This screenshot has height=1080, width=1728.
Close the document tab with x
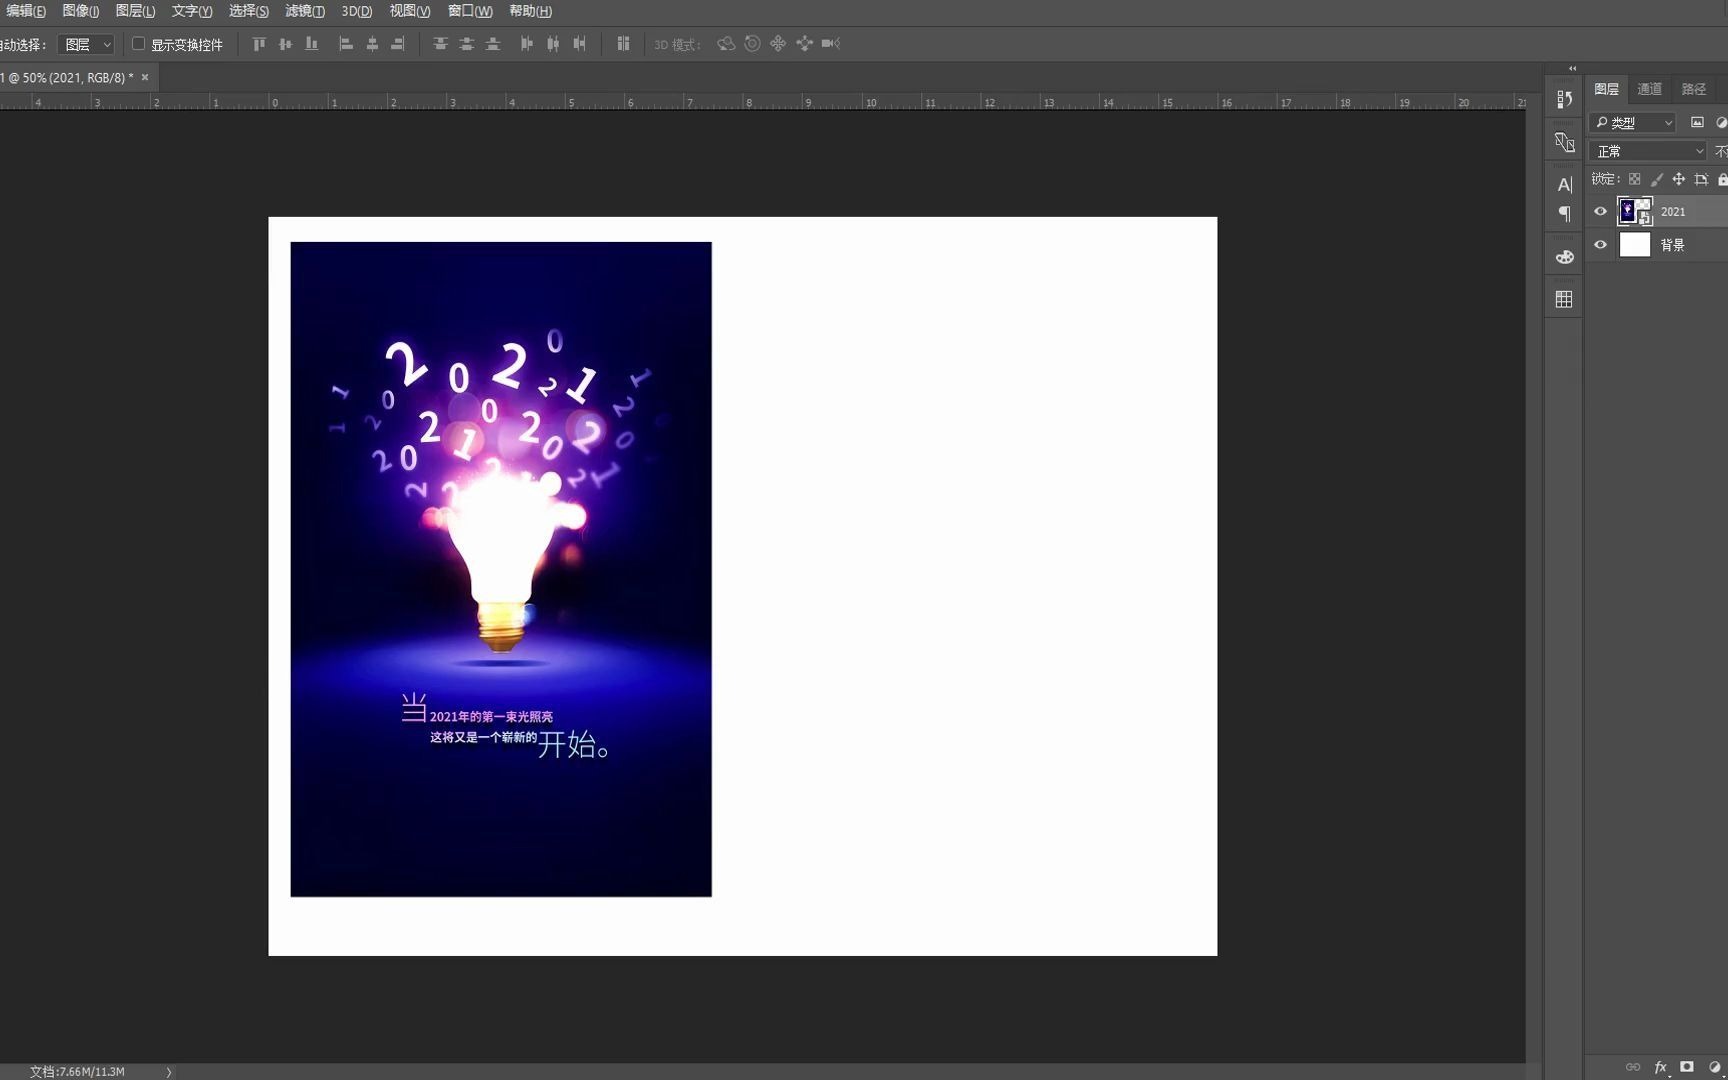(x=145, y=77)
